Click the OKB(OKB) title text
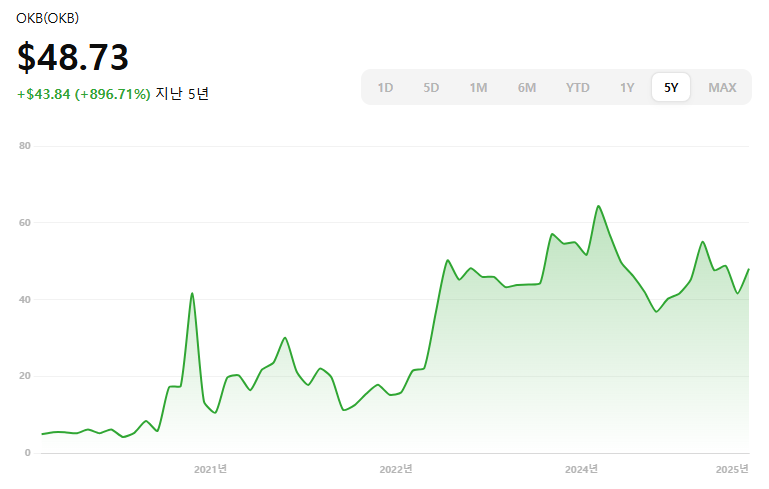This screenshot has width=769, height=489. click(48, 18)
